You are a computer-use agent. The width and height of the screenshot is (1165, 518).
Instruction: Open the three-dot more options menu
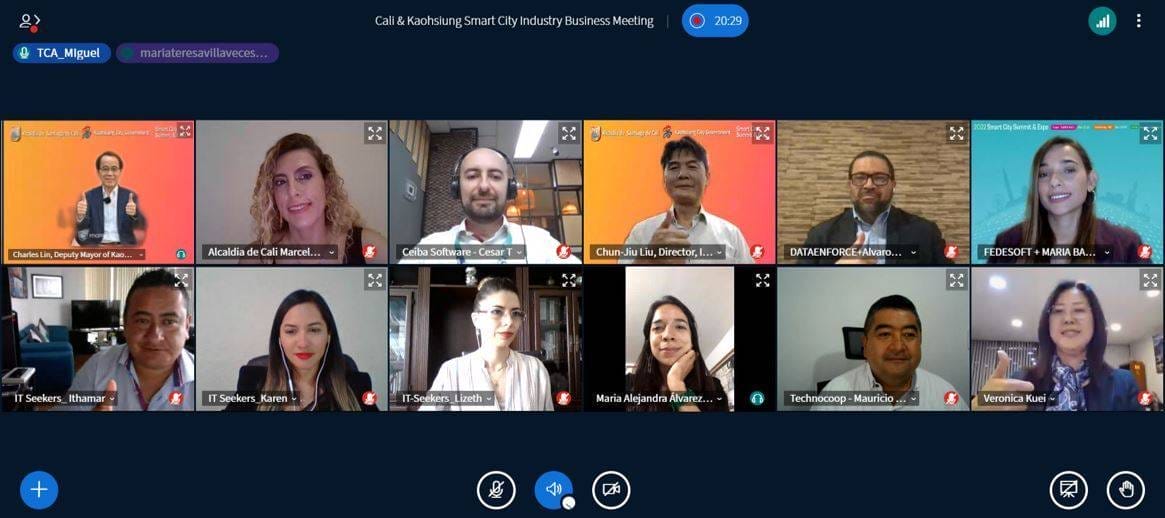pyautogui.click(x=1138, y=21)
